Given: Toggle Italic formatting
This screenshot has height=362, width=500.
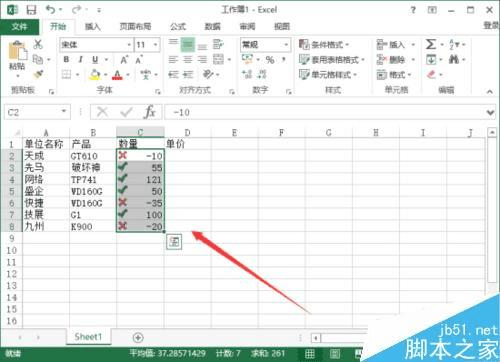Looking at the screenshot, I should pyautogui.click(x=80, y=60).
